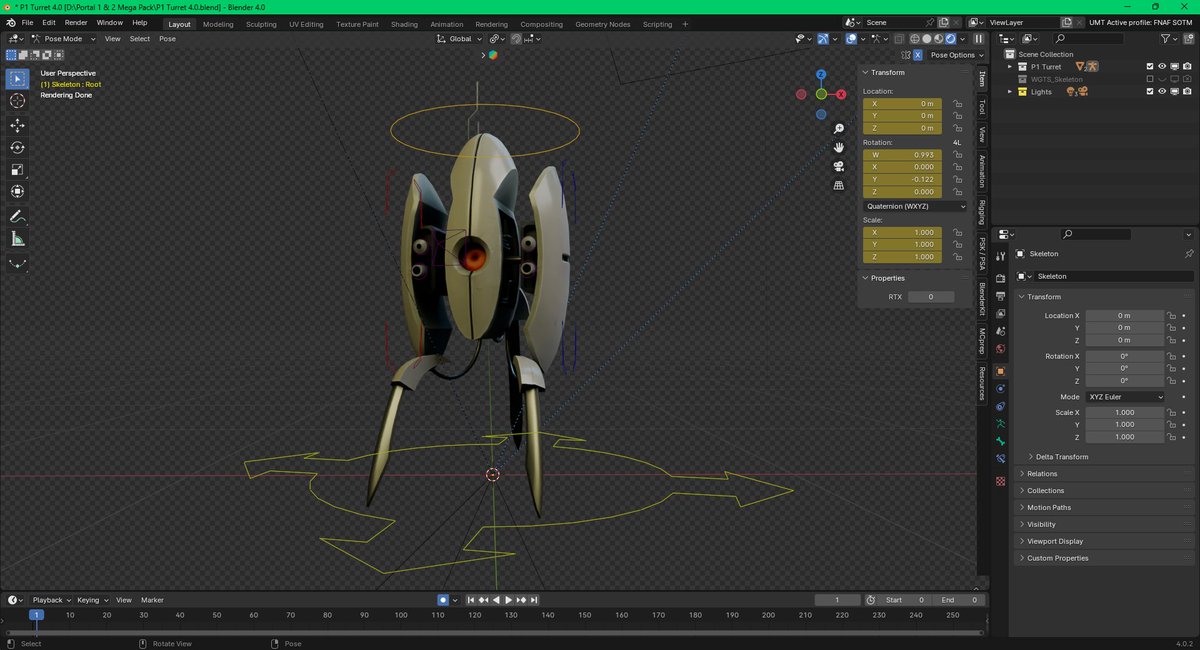Open the Global orientation dropdown
The height and width of the screenshot is (650, 1200).
[x=460, y=39]
